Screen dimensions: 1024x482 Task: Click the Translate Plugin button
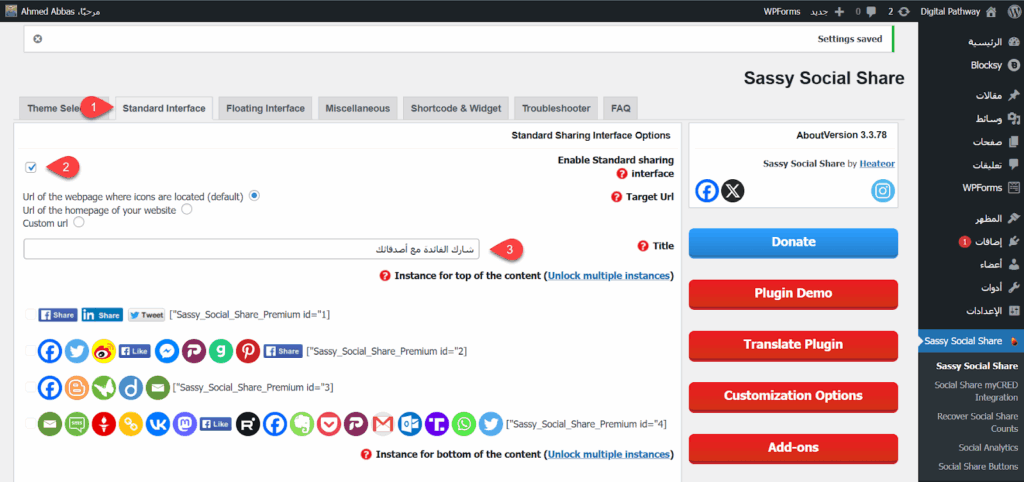[x=793, y=345]
